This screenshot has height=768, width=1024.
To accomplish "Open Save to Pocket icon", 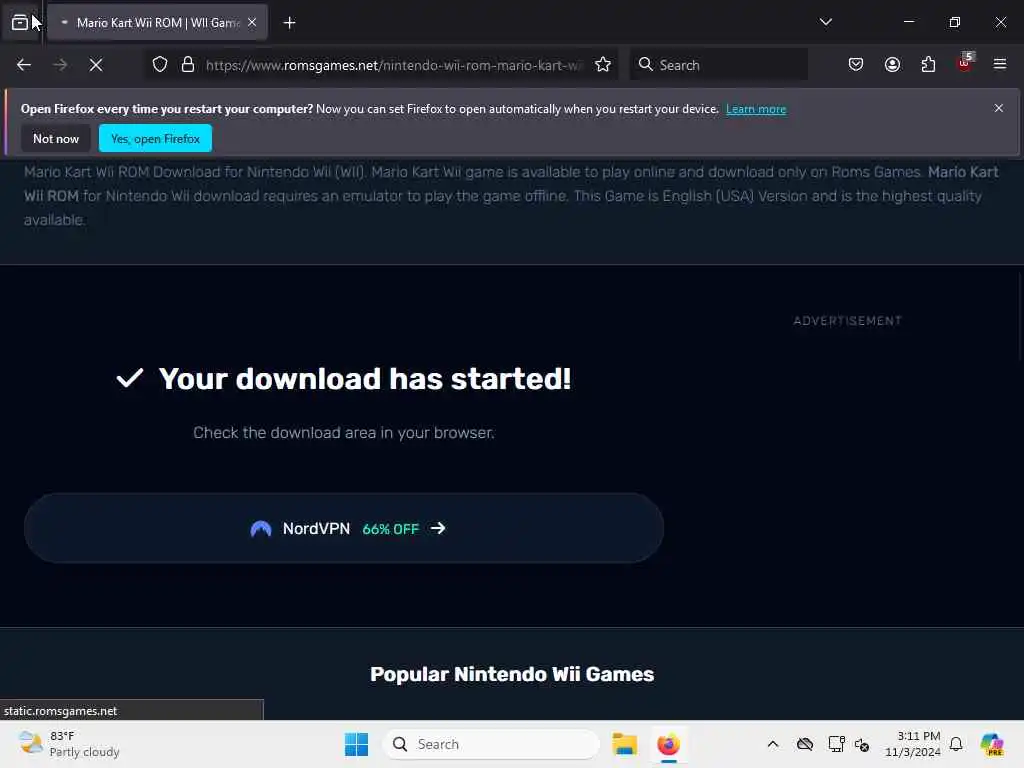I will point(856,65).
